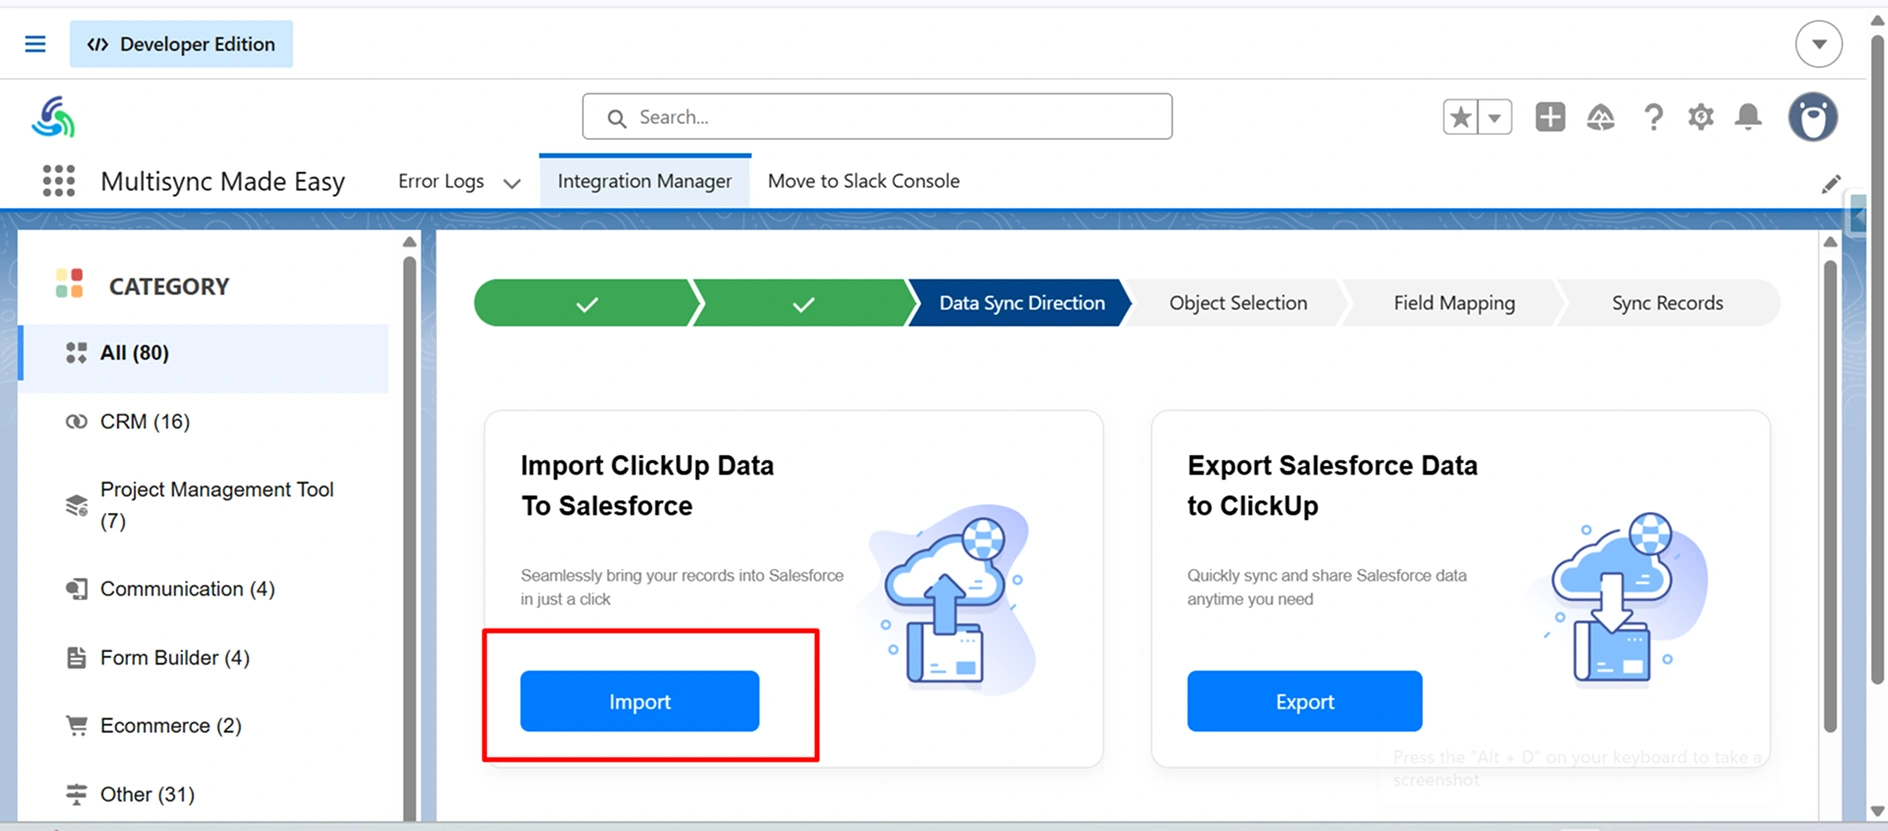Viewport: 1888px width, 831px height.
Task: Click 'Quickly sync and share' description
Action: click(x=1327, y=588)
